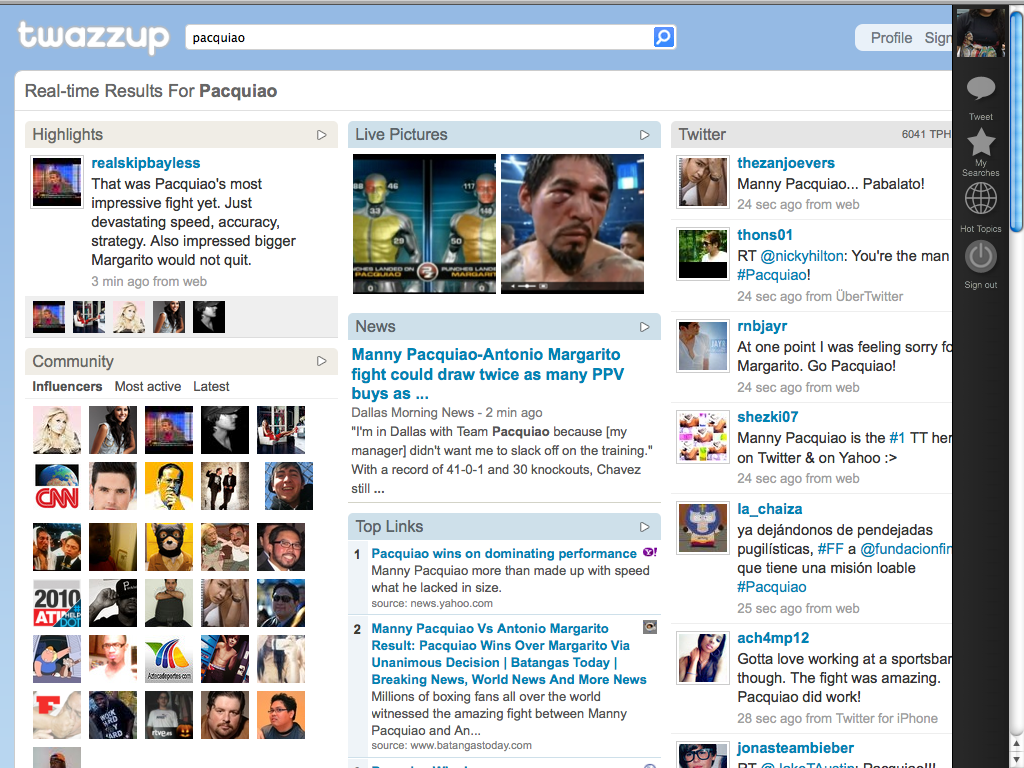Open thons01 profile picture

pos(703,253)
